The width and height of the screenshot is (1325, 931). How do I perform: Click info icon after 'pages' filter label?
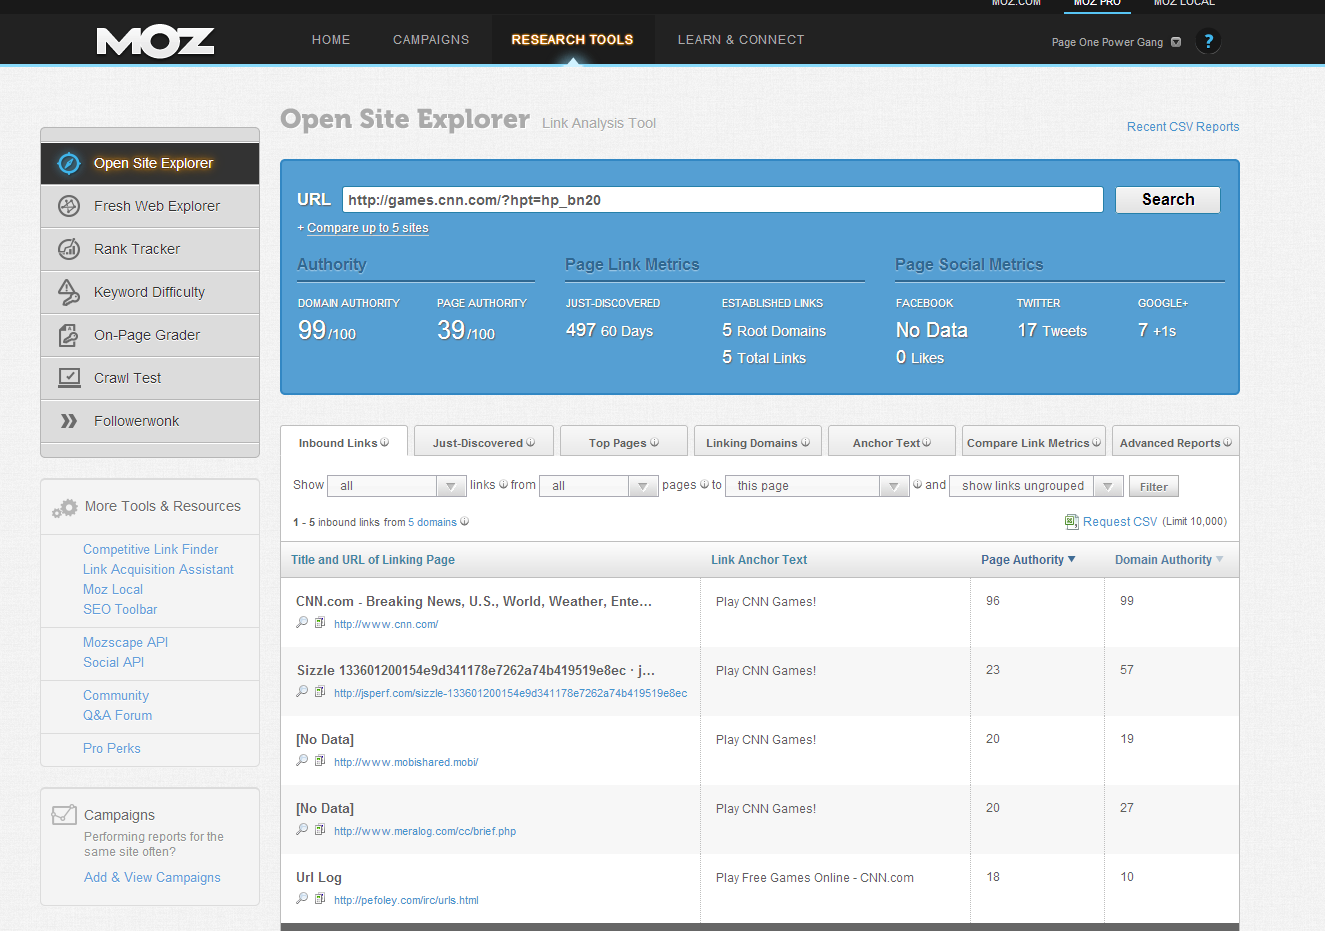pos(704,485)
